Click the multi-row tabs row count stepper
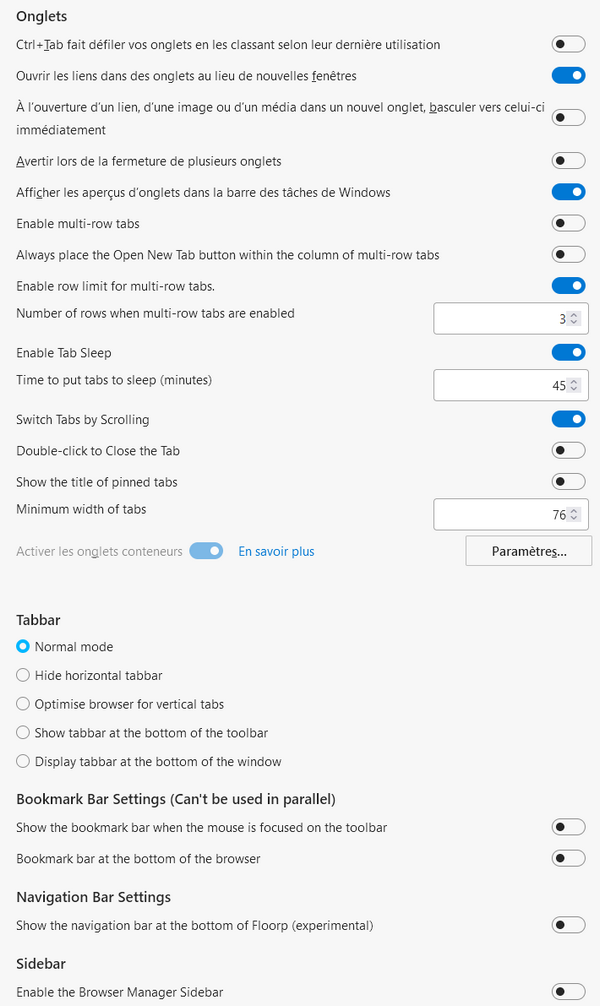The image size is (600, 1006). click(x=573, y=319)
